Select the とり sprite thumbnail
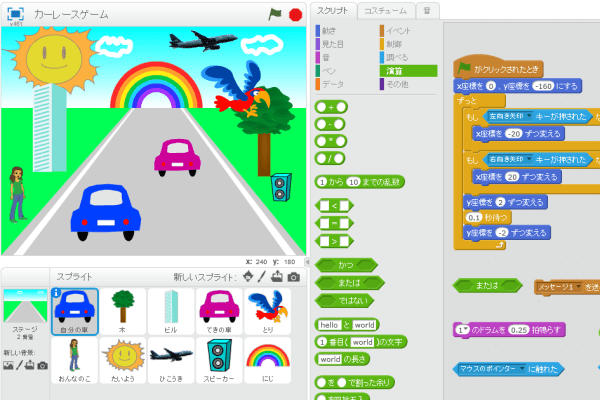This screenshot has width=600, height=400. pos(266,312)
